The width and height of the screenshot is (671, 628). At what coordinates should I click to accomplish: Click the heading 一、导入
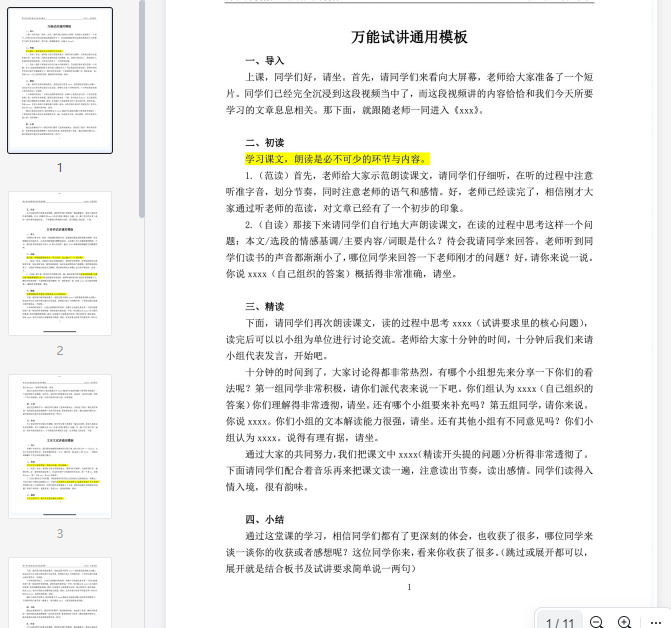coord(264,60)
